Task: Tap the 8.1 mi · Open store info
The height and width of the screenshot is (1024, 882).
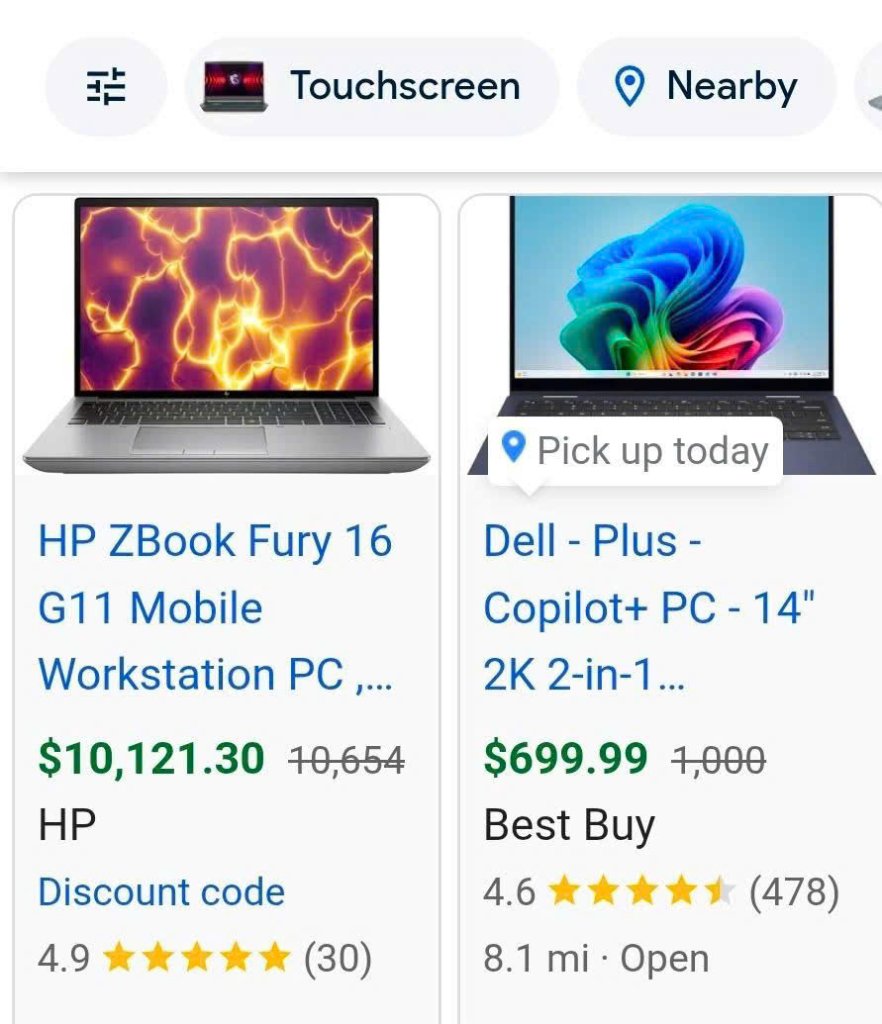Action: [596, 959]
